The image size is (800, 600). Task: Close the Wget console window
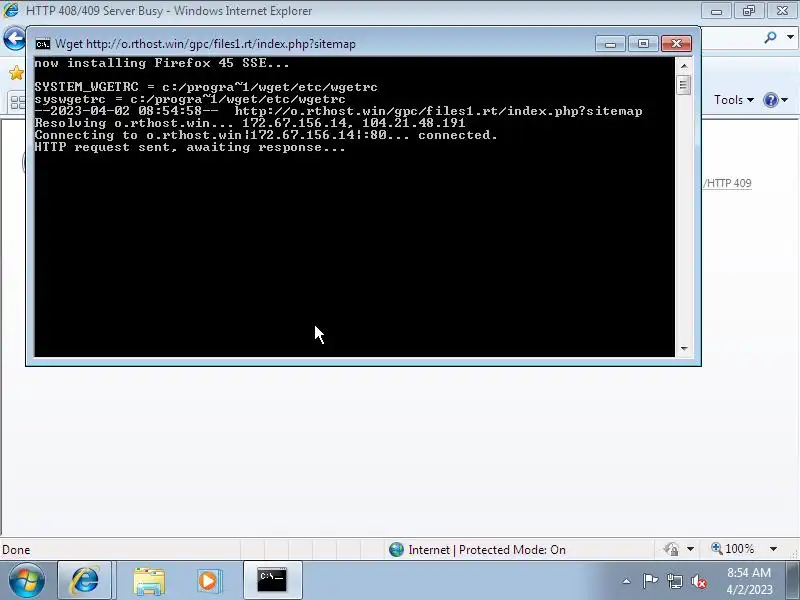tap(676, 44)
